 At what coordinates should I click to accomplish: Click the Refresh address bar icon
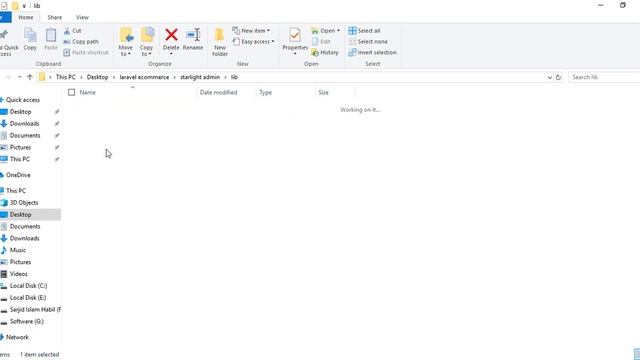(558, 77)
